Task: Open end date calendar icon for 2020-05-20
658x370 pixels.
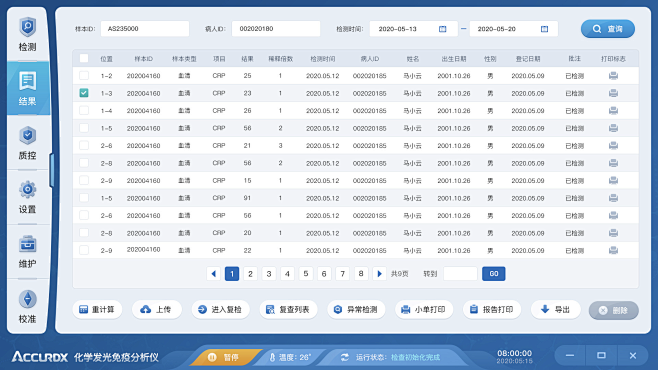Action: pos(544,29)
